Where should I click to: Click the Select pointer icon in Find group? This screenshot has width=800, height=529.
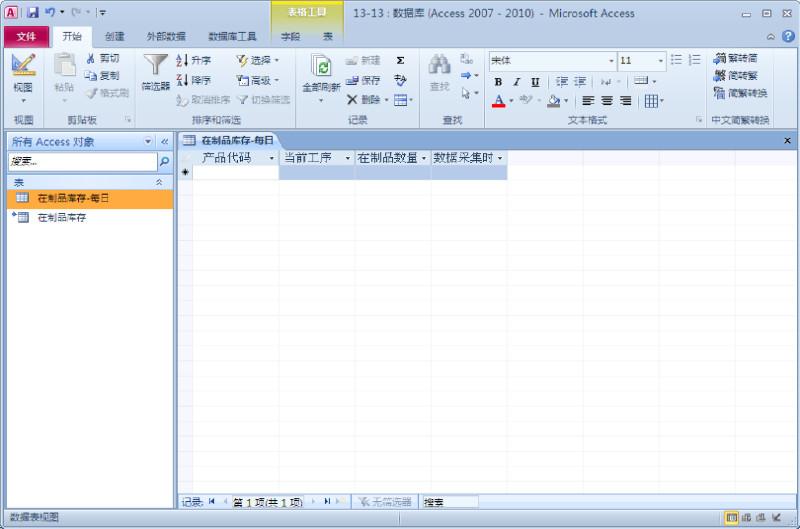point(466,93)
